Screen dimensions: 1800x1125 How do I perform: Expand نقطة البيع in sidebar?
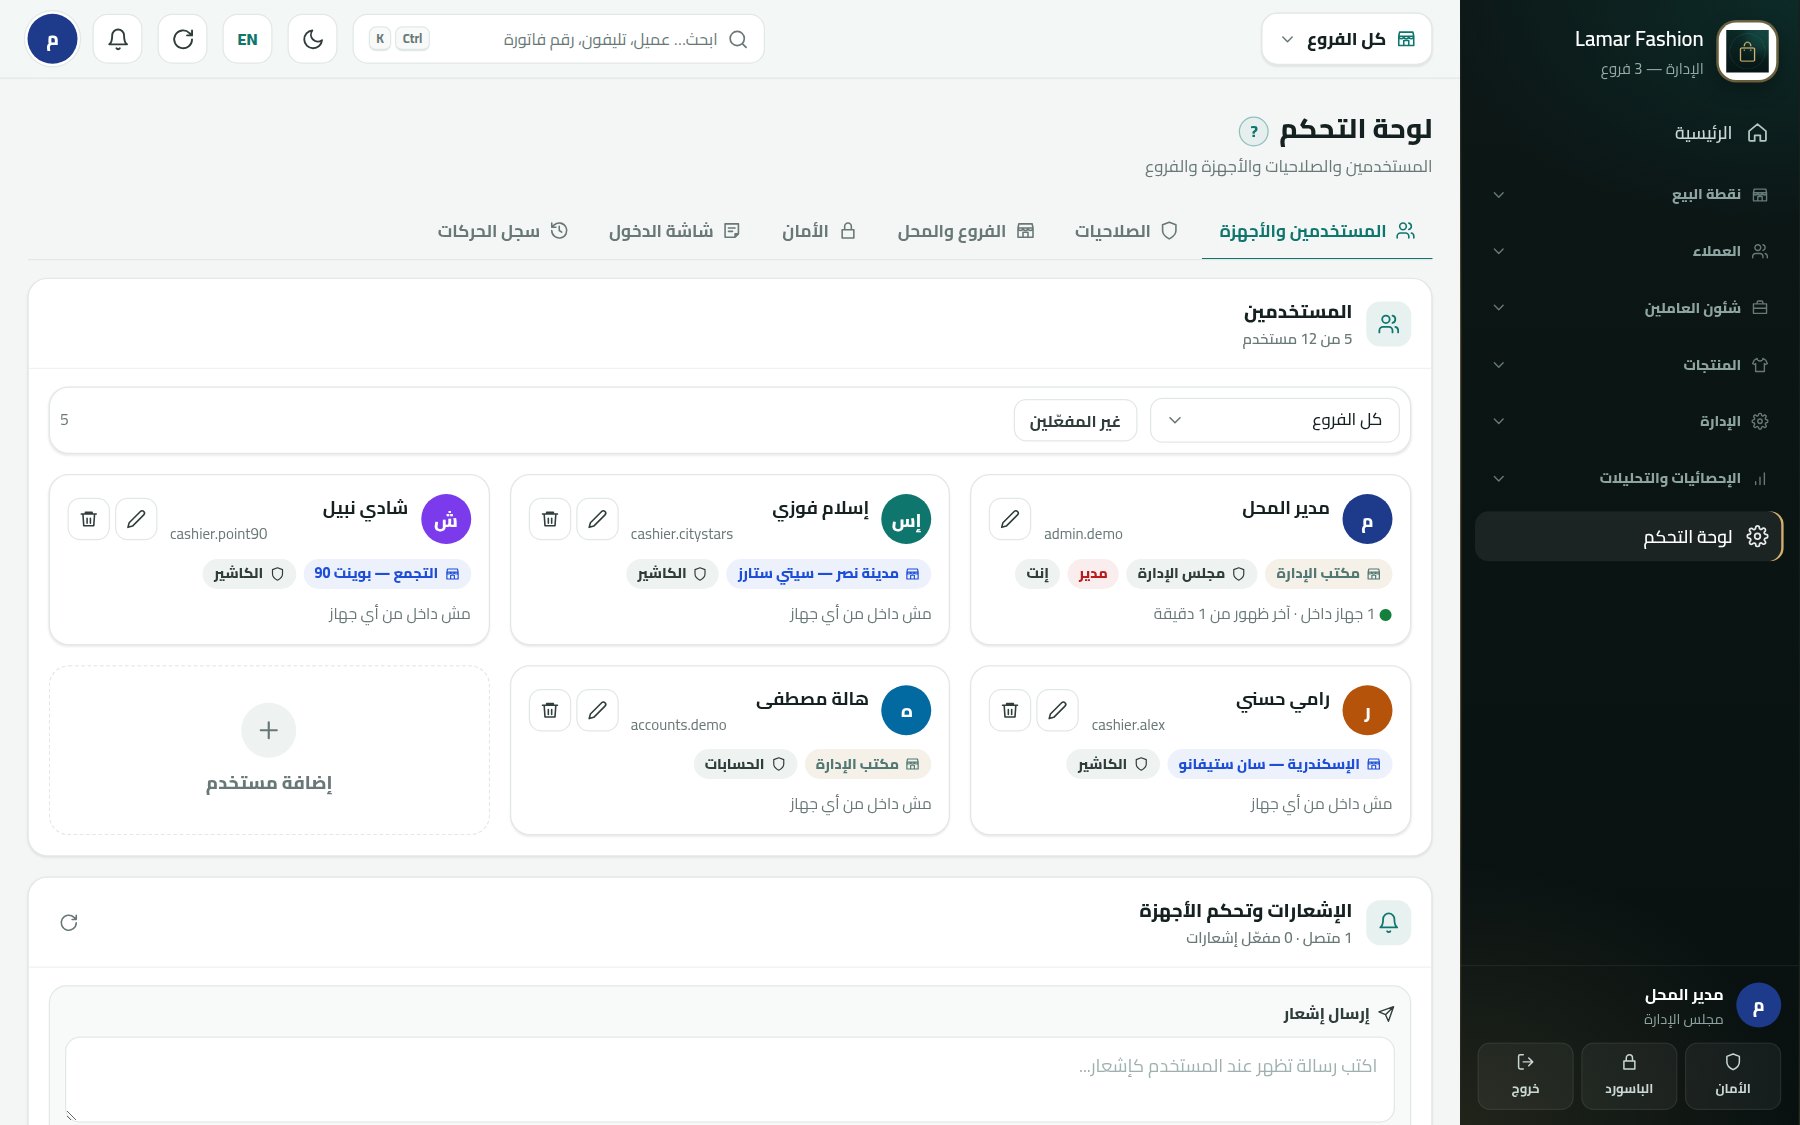pyautogui.click(x=1630, y=194)
